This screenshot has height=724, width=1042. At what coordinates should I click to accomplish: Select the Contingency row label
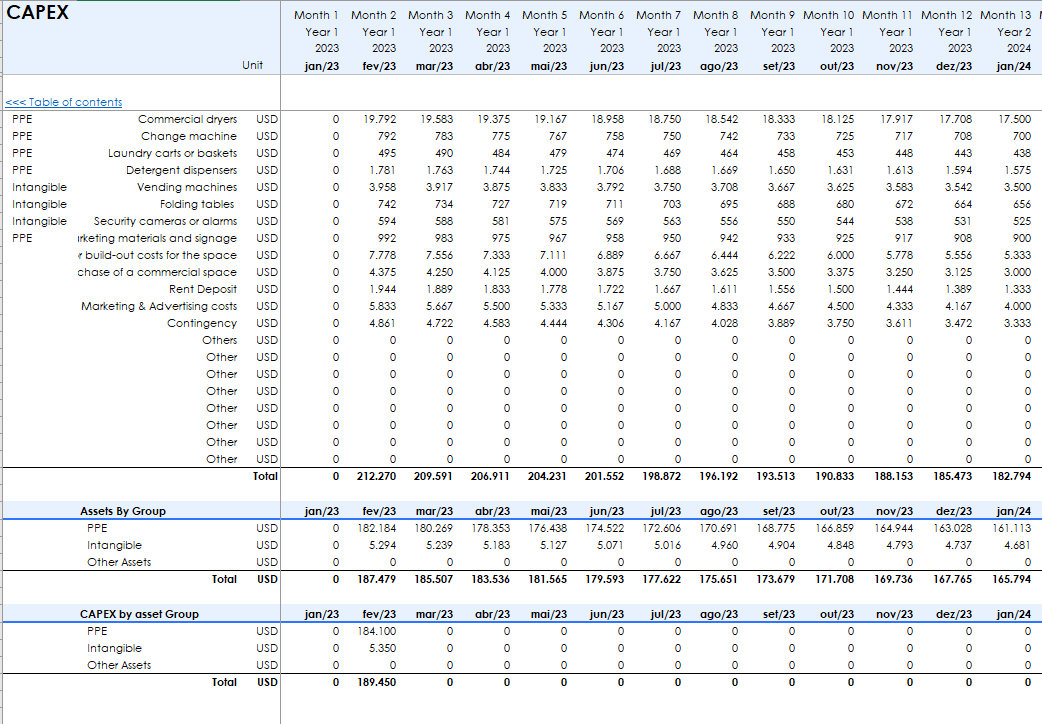pyautogui.click(x=201, y=323)
